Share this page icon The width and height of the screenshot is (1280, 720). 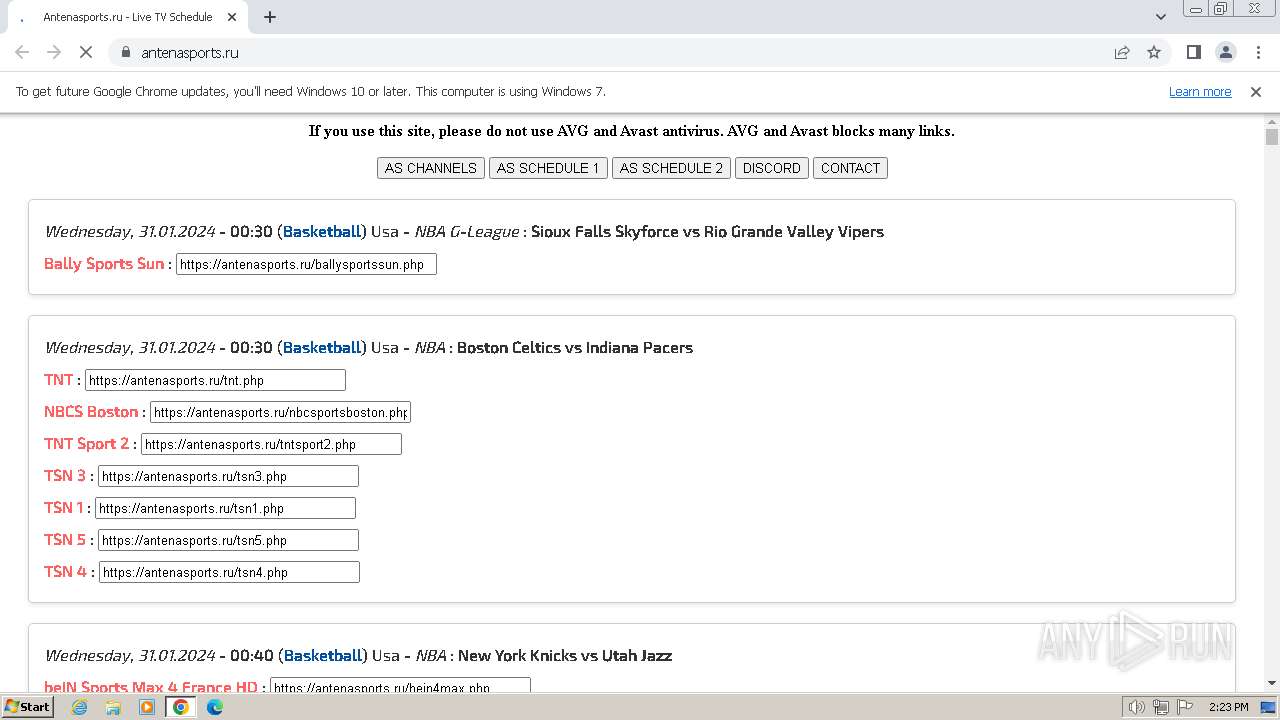[1122, 52]
